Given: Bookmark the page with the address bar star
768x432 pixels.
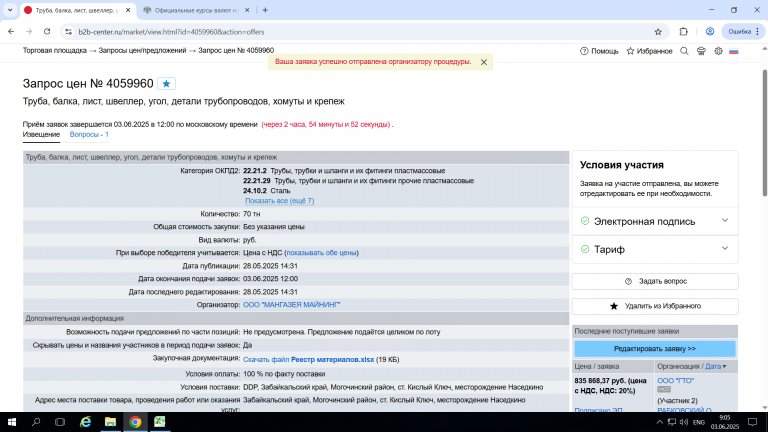Looking at the screenshot, I should [x=658, y=32].
